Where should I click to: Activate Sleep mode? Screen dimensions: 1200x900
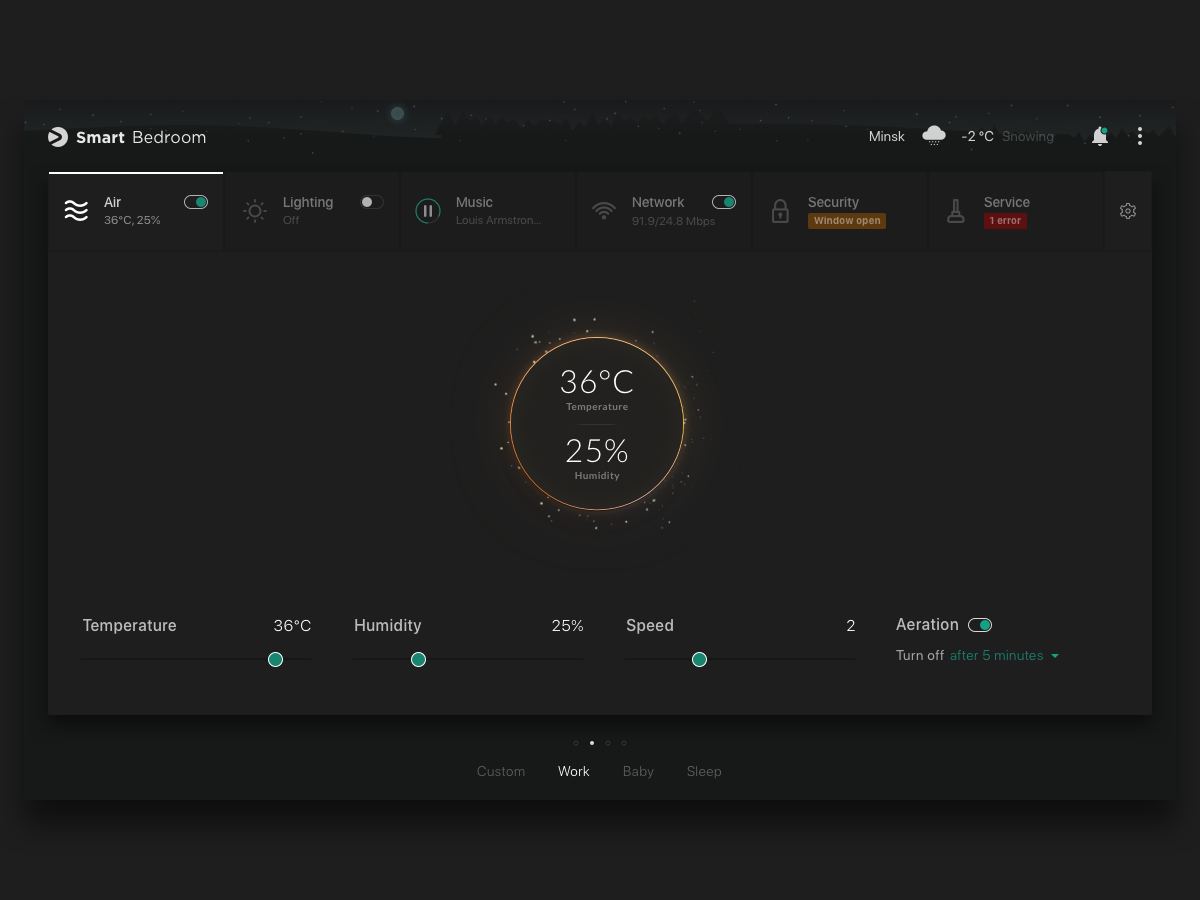click(704, 771)
